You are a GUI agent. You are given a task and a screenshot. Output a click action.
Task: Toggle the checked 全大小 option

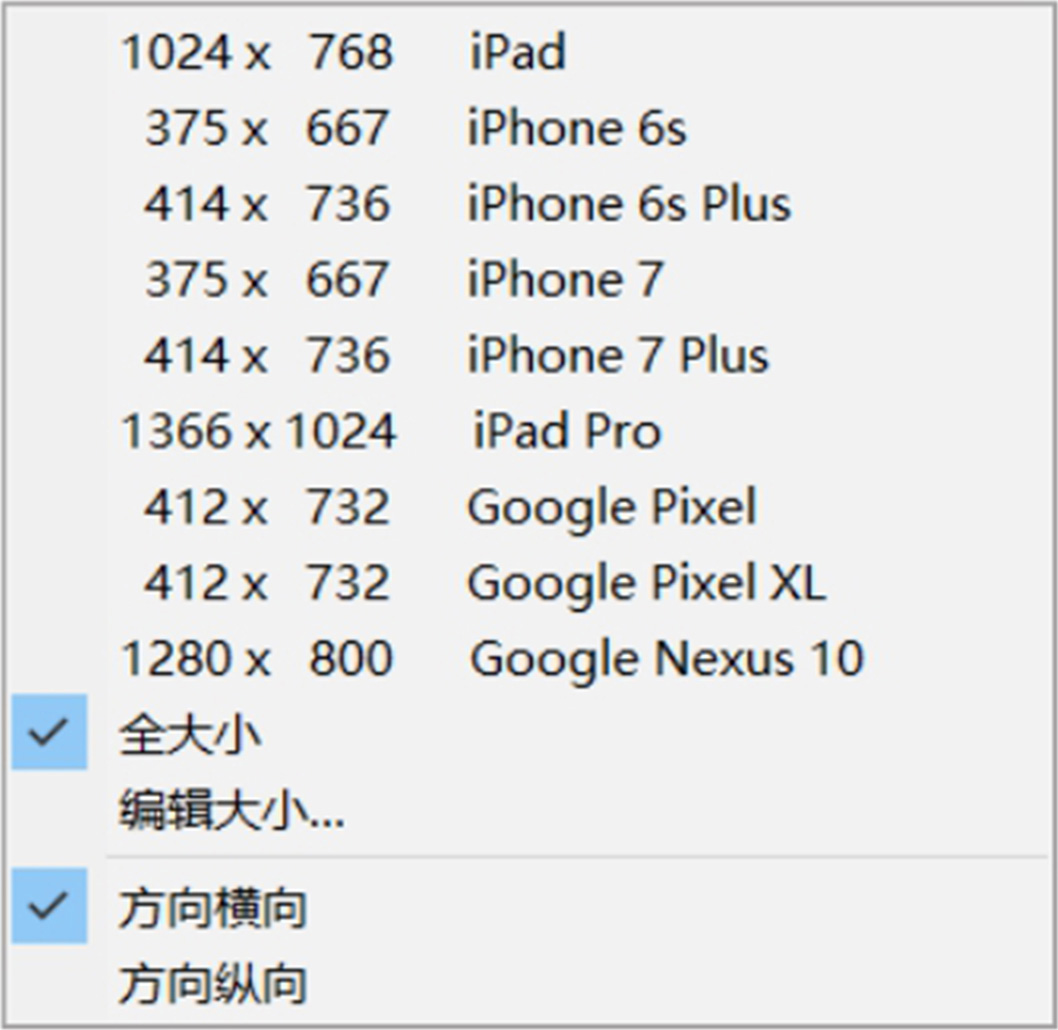[529, 733]
